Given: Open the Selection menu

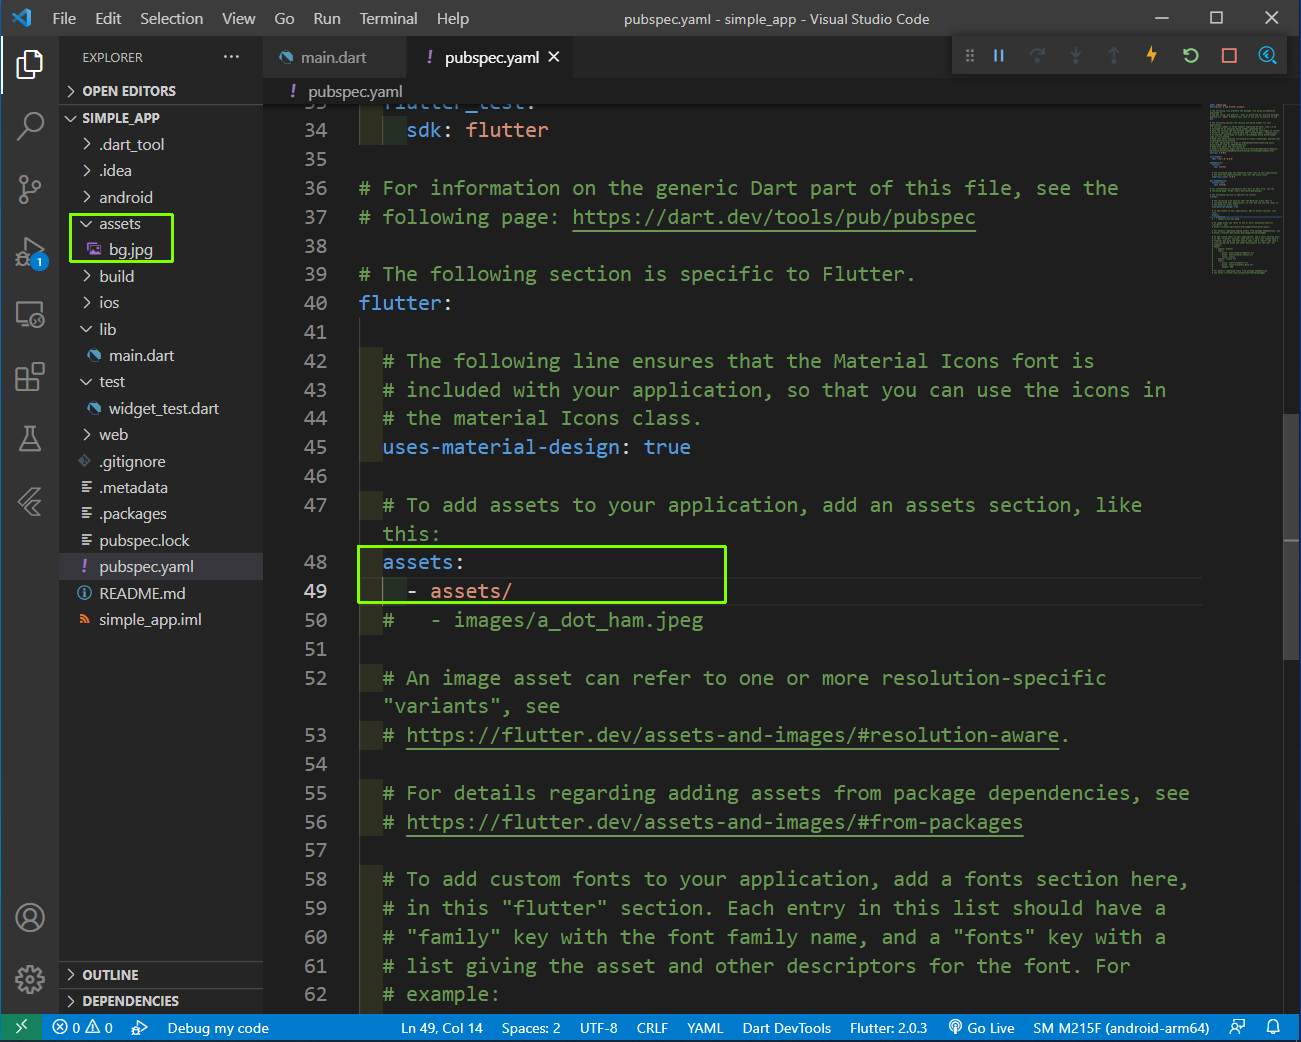Looking at the screenshot, I should click(x=171, y=18).
